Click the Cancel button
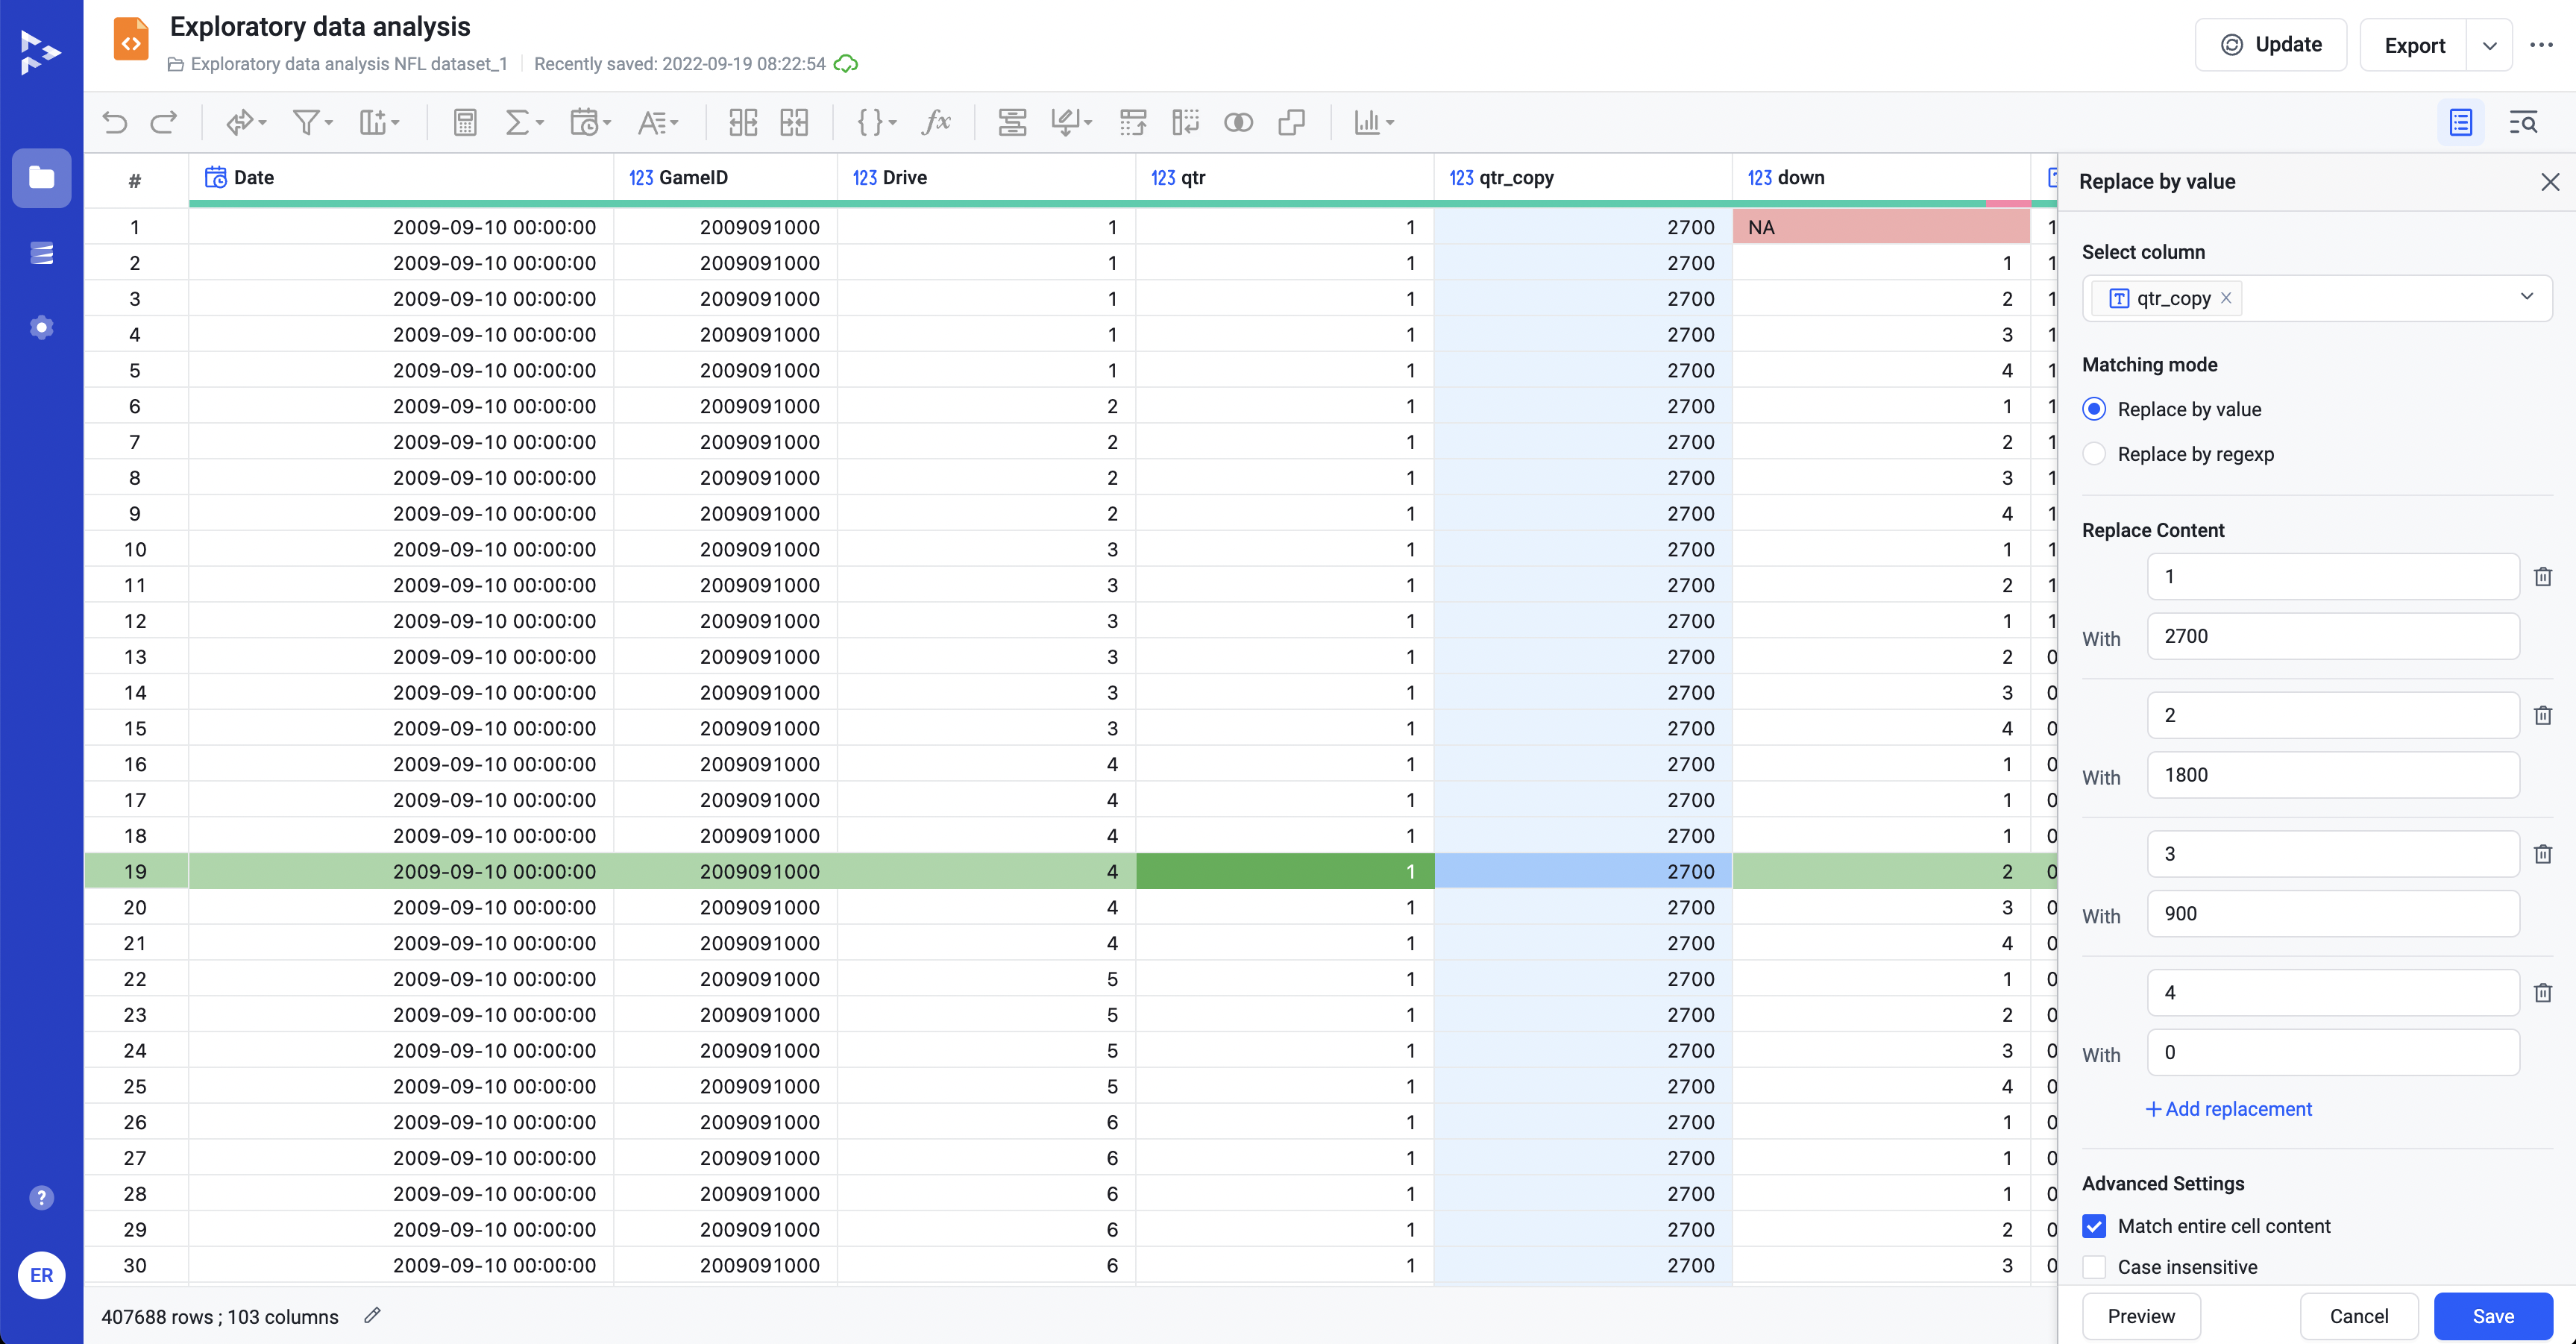Image resolution: width=2576 pixels, height=1344 pixels. [2359, 1316]
